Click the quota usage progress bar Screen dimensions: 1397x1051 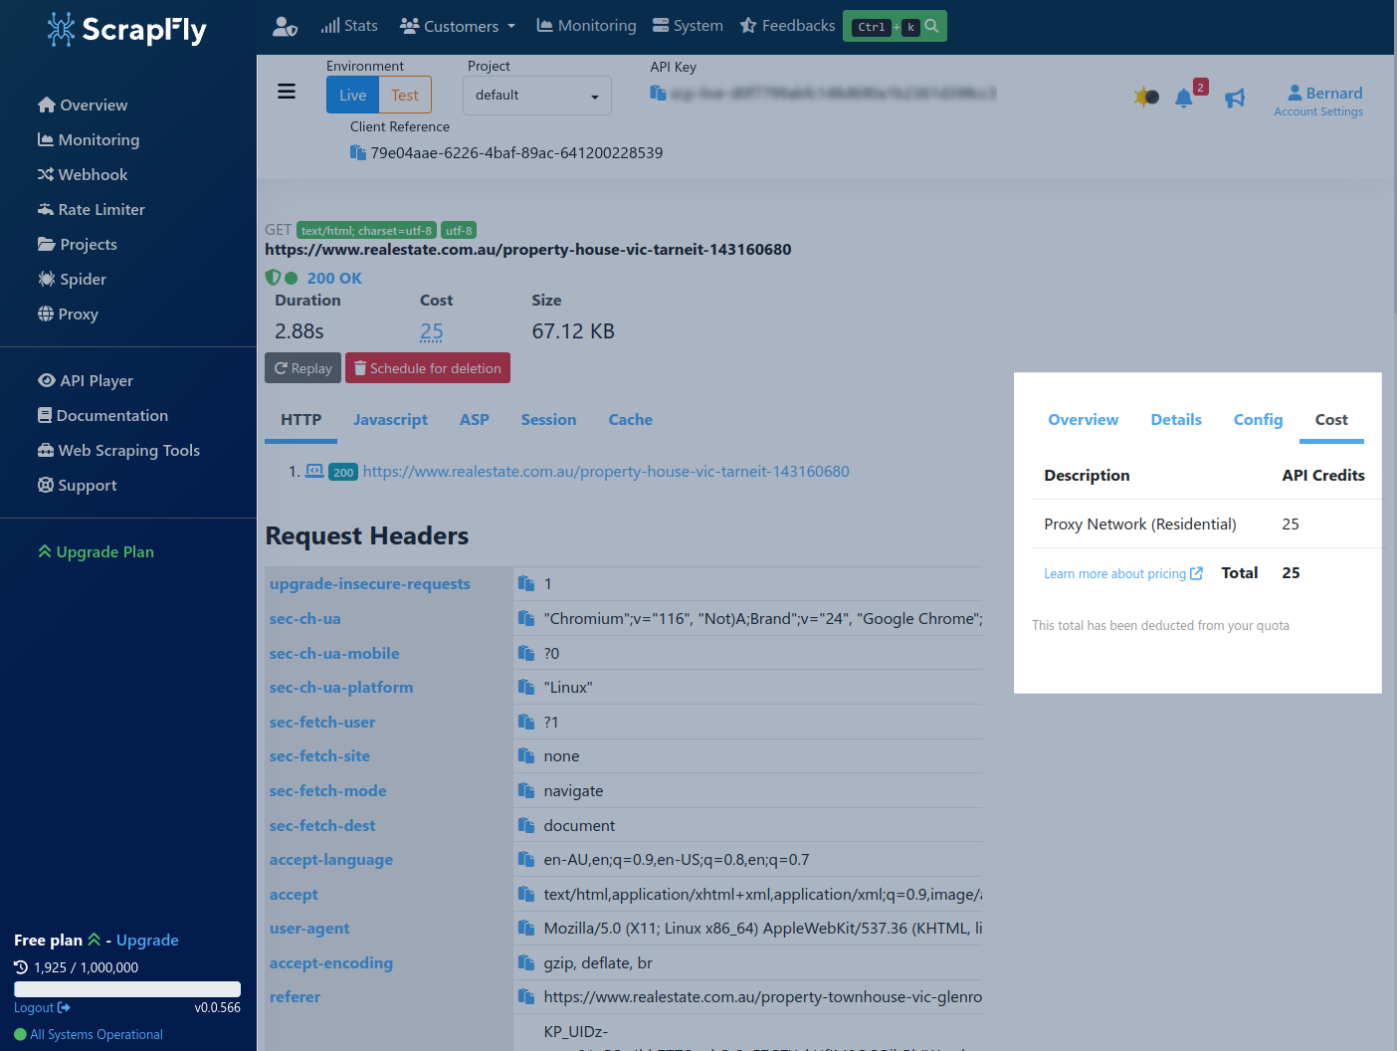tap(127, 988)
